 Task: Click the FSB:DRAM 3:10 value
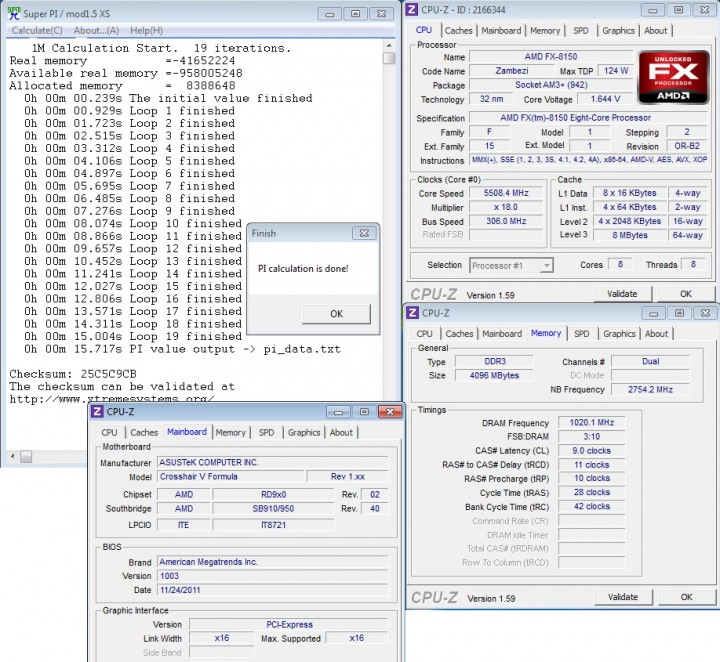591,437
